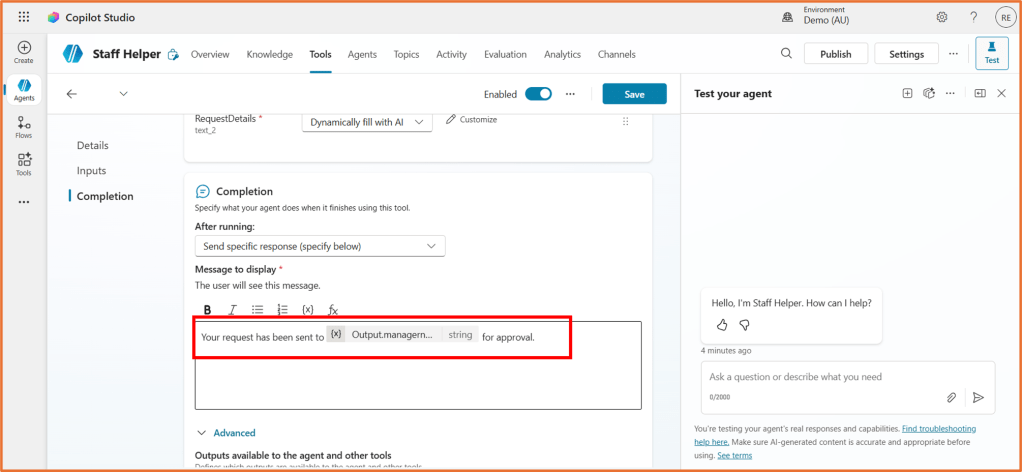
Task: Click the Ask a question input field
Action: (820, 377)
